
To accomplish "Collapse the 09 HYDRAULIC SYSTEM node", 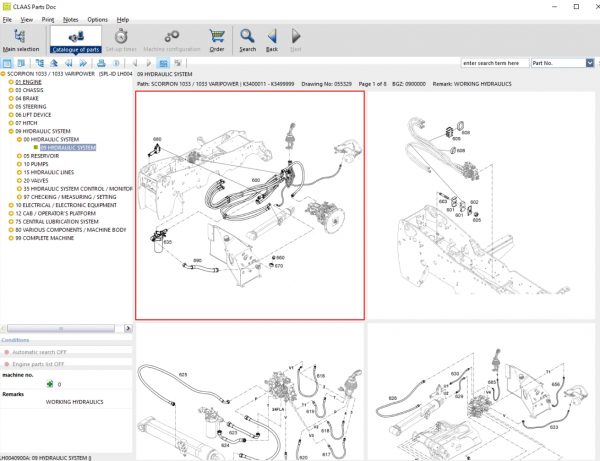I will click(x=11, y=131).
